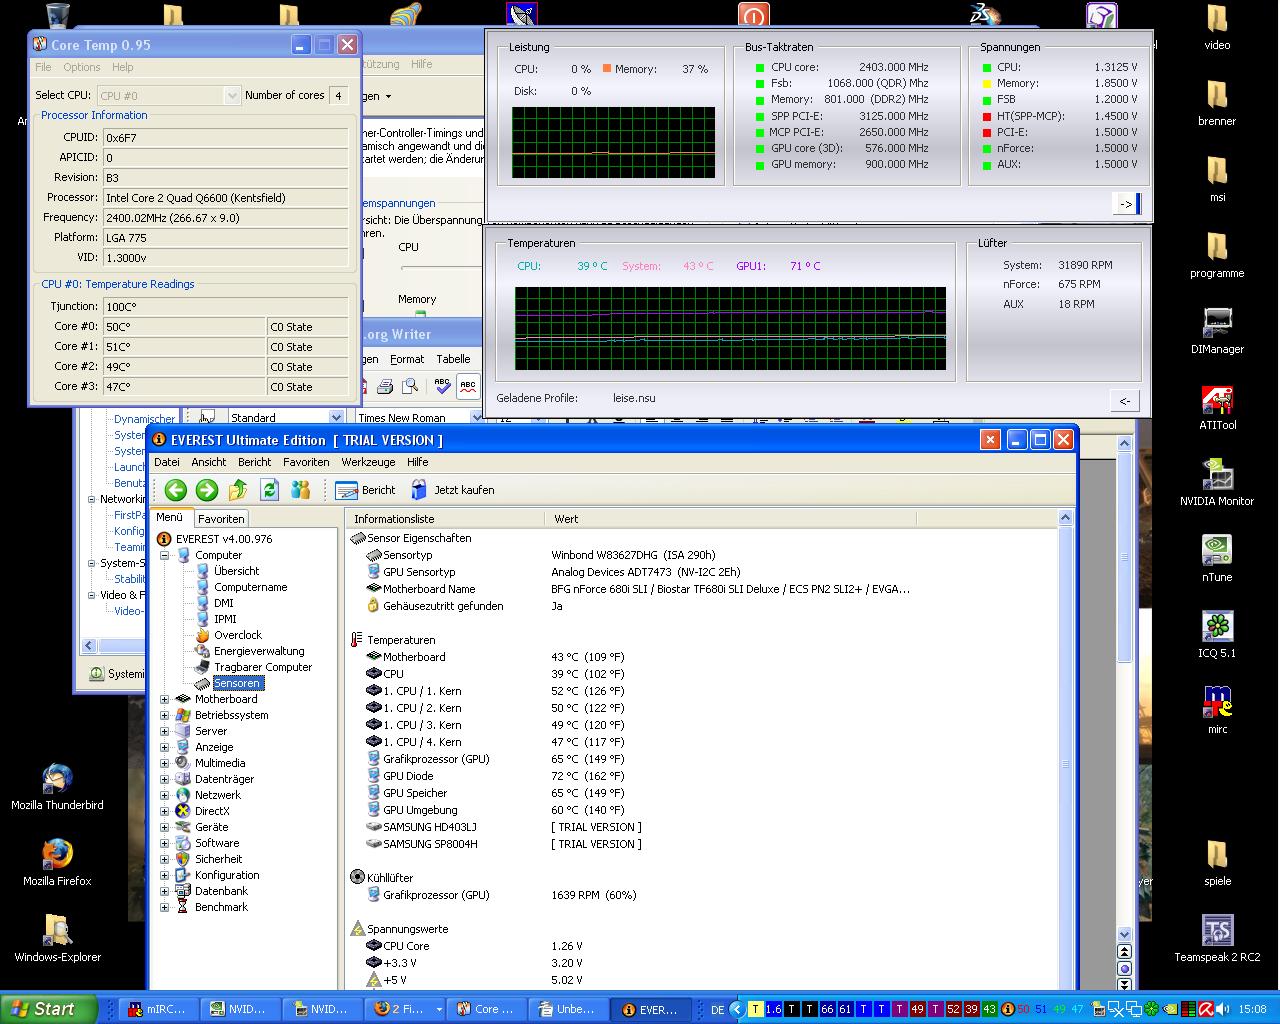Expand the Betriebssystem tree node
This screenshot has width=1280, height=1024.
click(x=165, y=715)
